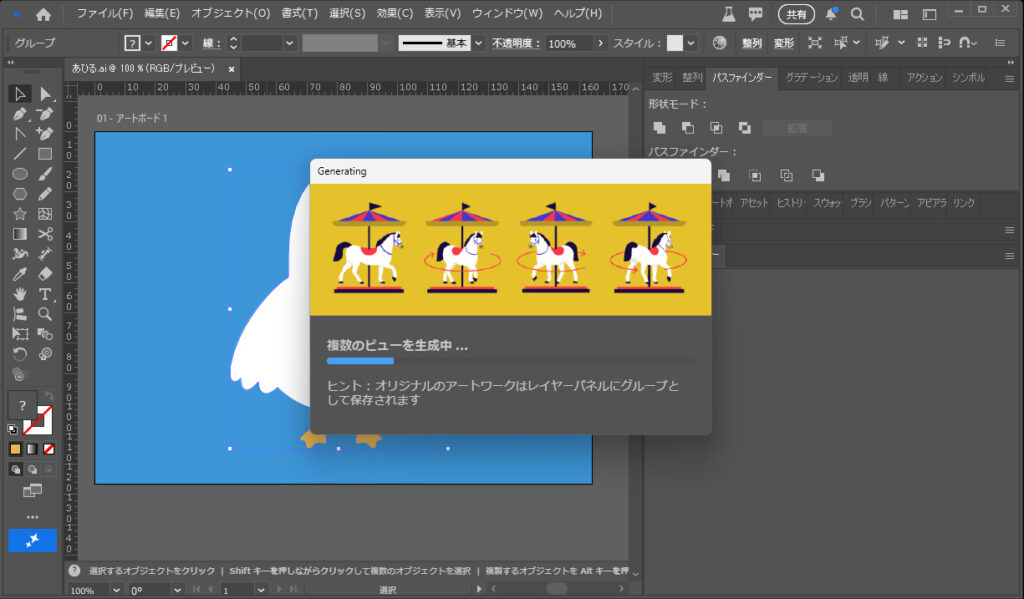Open the stroke profile 基本 dropdown
Image resolution: width=1024 pixels, height=599 pixels.
click(478, 44)
